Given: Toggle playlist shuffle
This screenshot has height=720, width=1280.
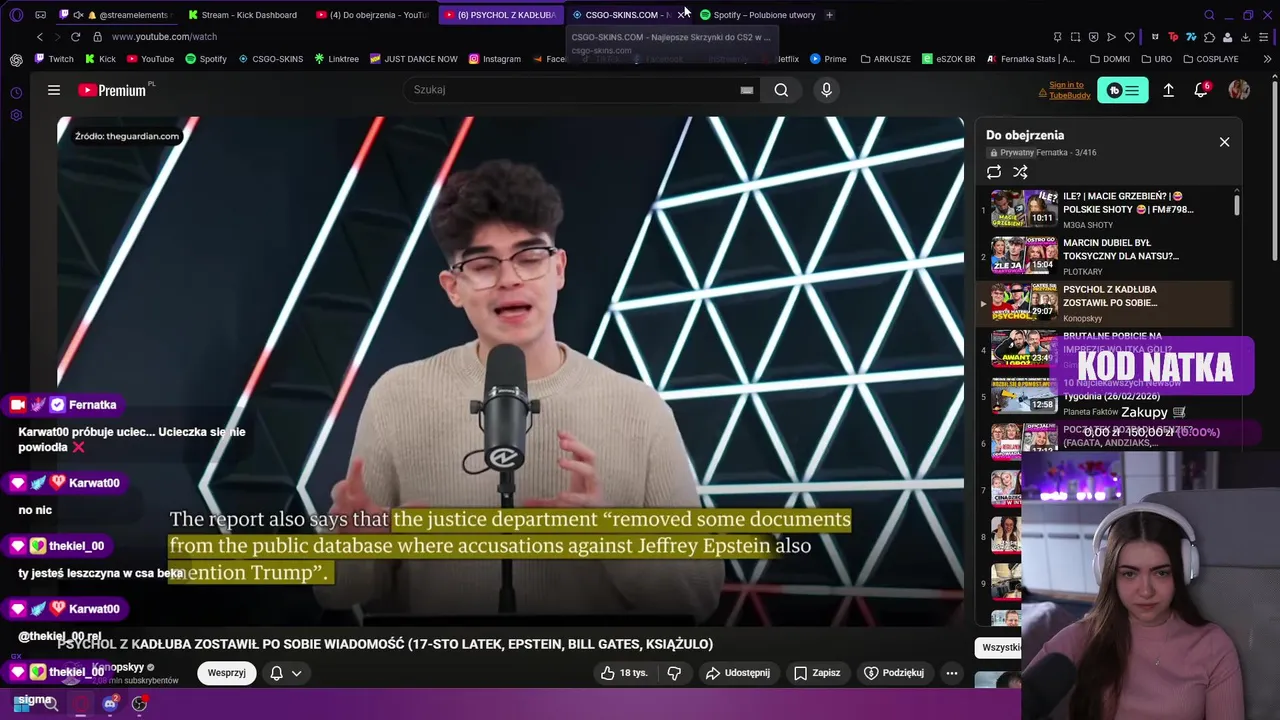Looking at the screenshot, I should pos(1020,172).
